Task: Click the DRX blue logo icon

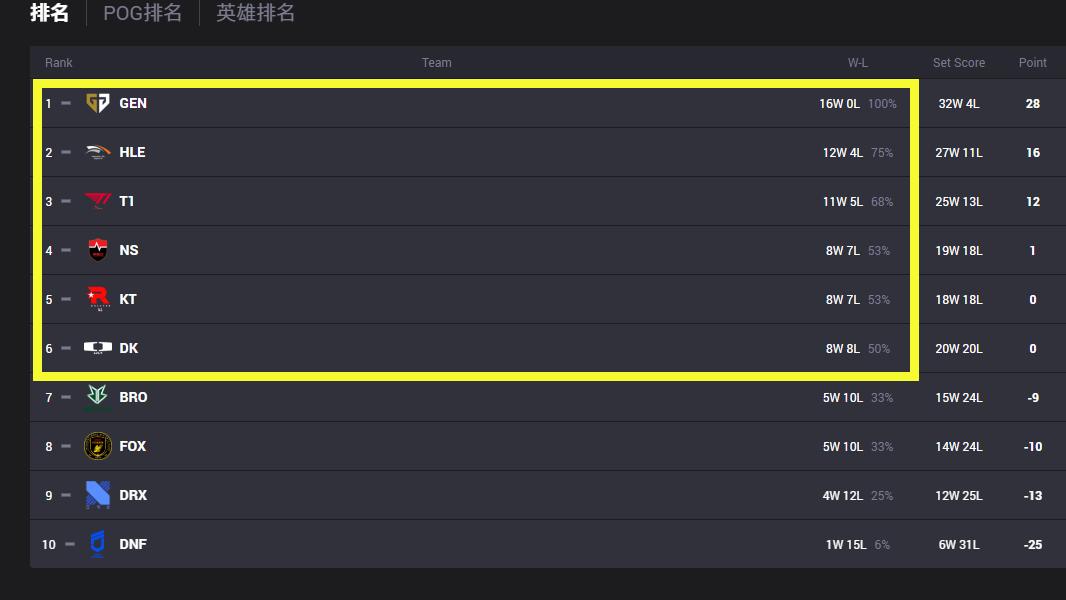Action: coord(98,495)
